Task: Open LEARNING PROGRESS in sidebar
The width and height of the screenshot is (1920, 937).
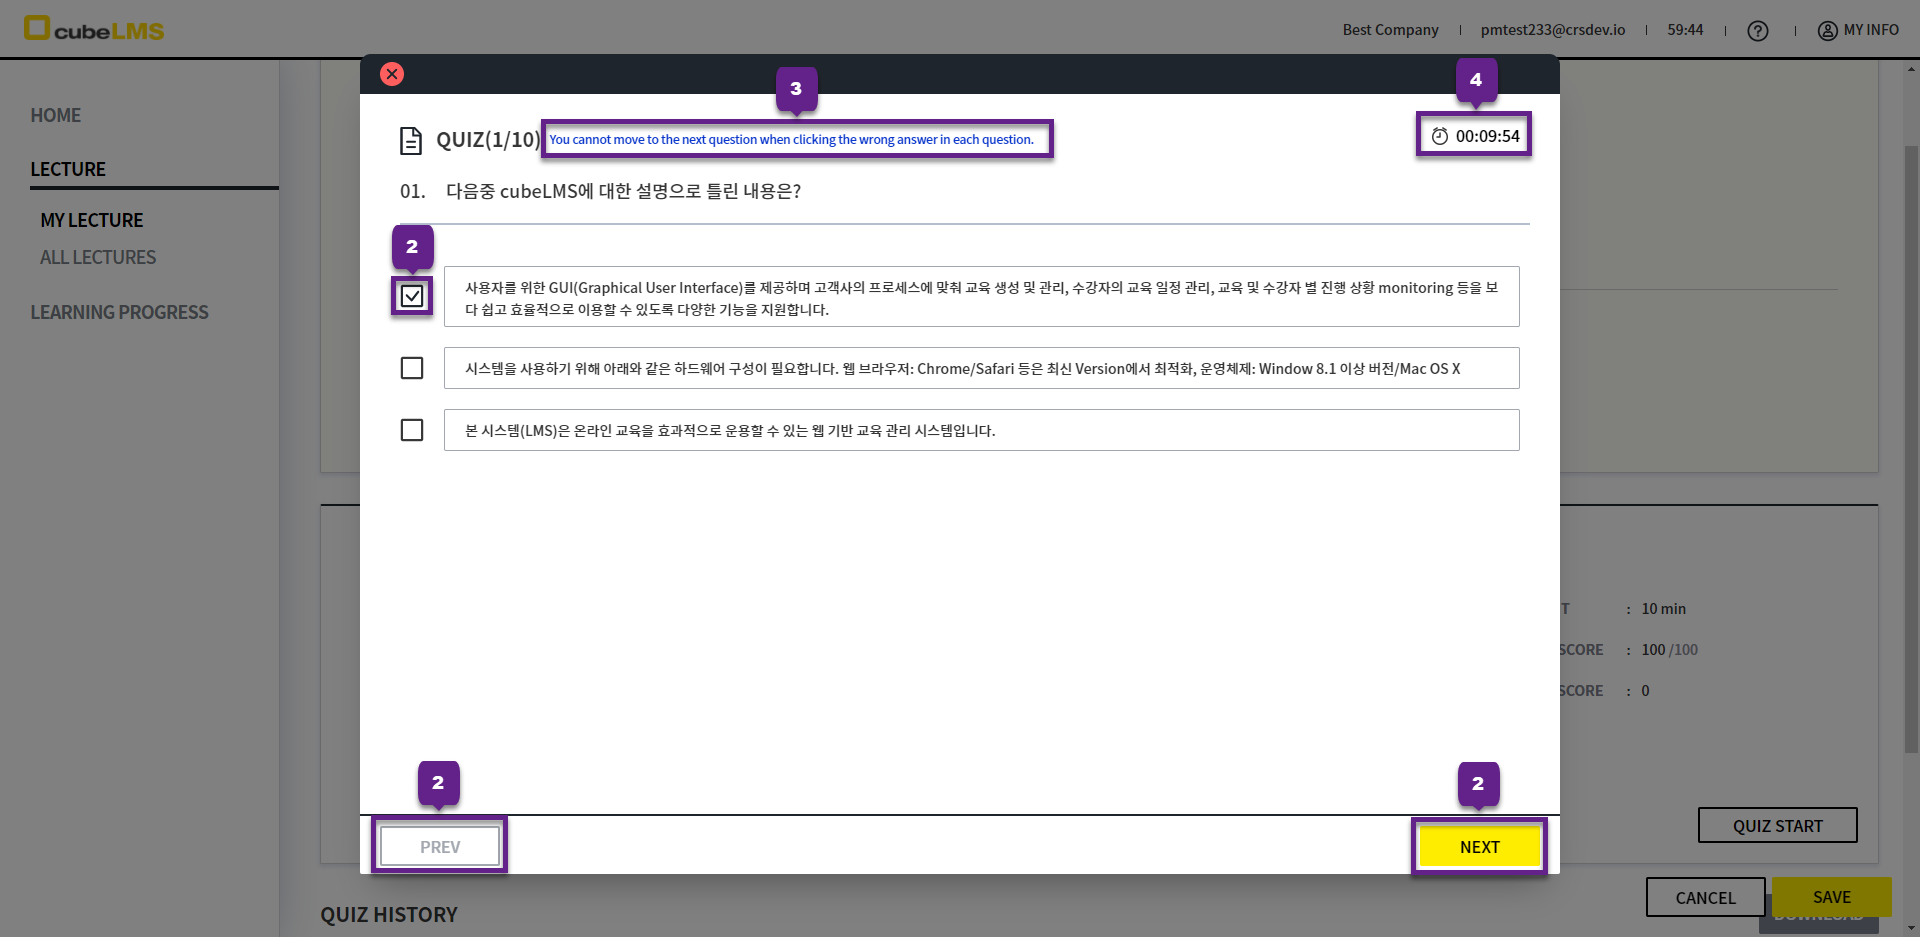Action: pos(119,312)
